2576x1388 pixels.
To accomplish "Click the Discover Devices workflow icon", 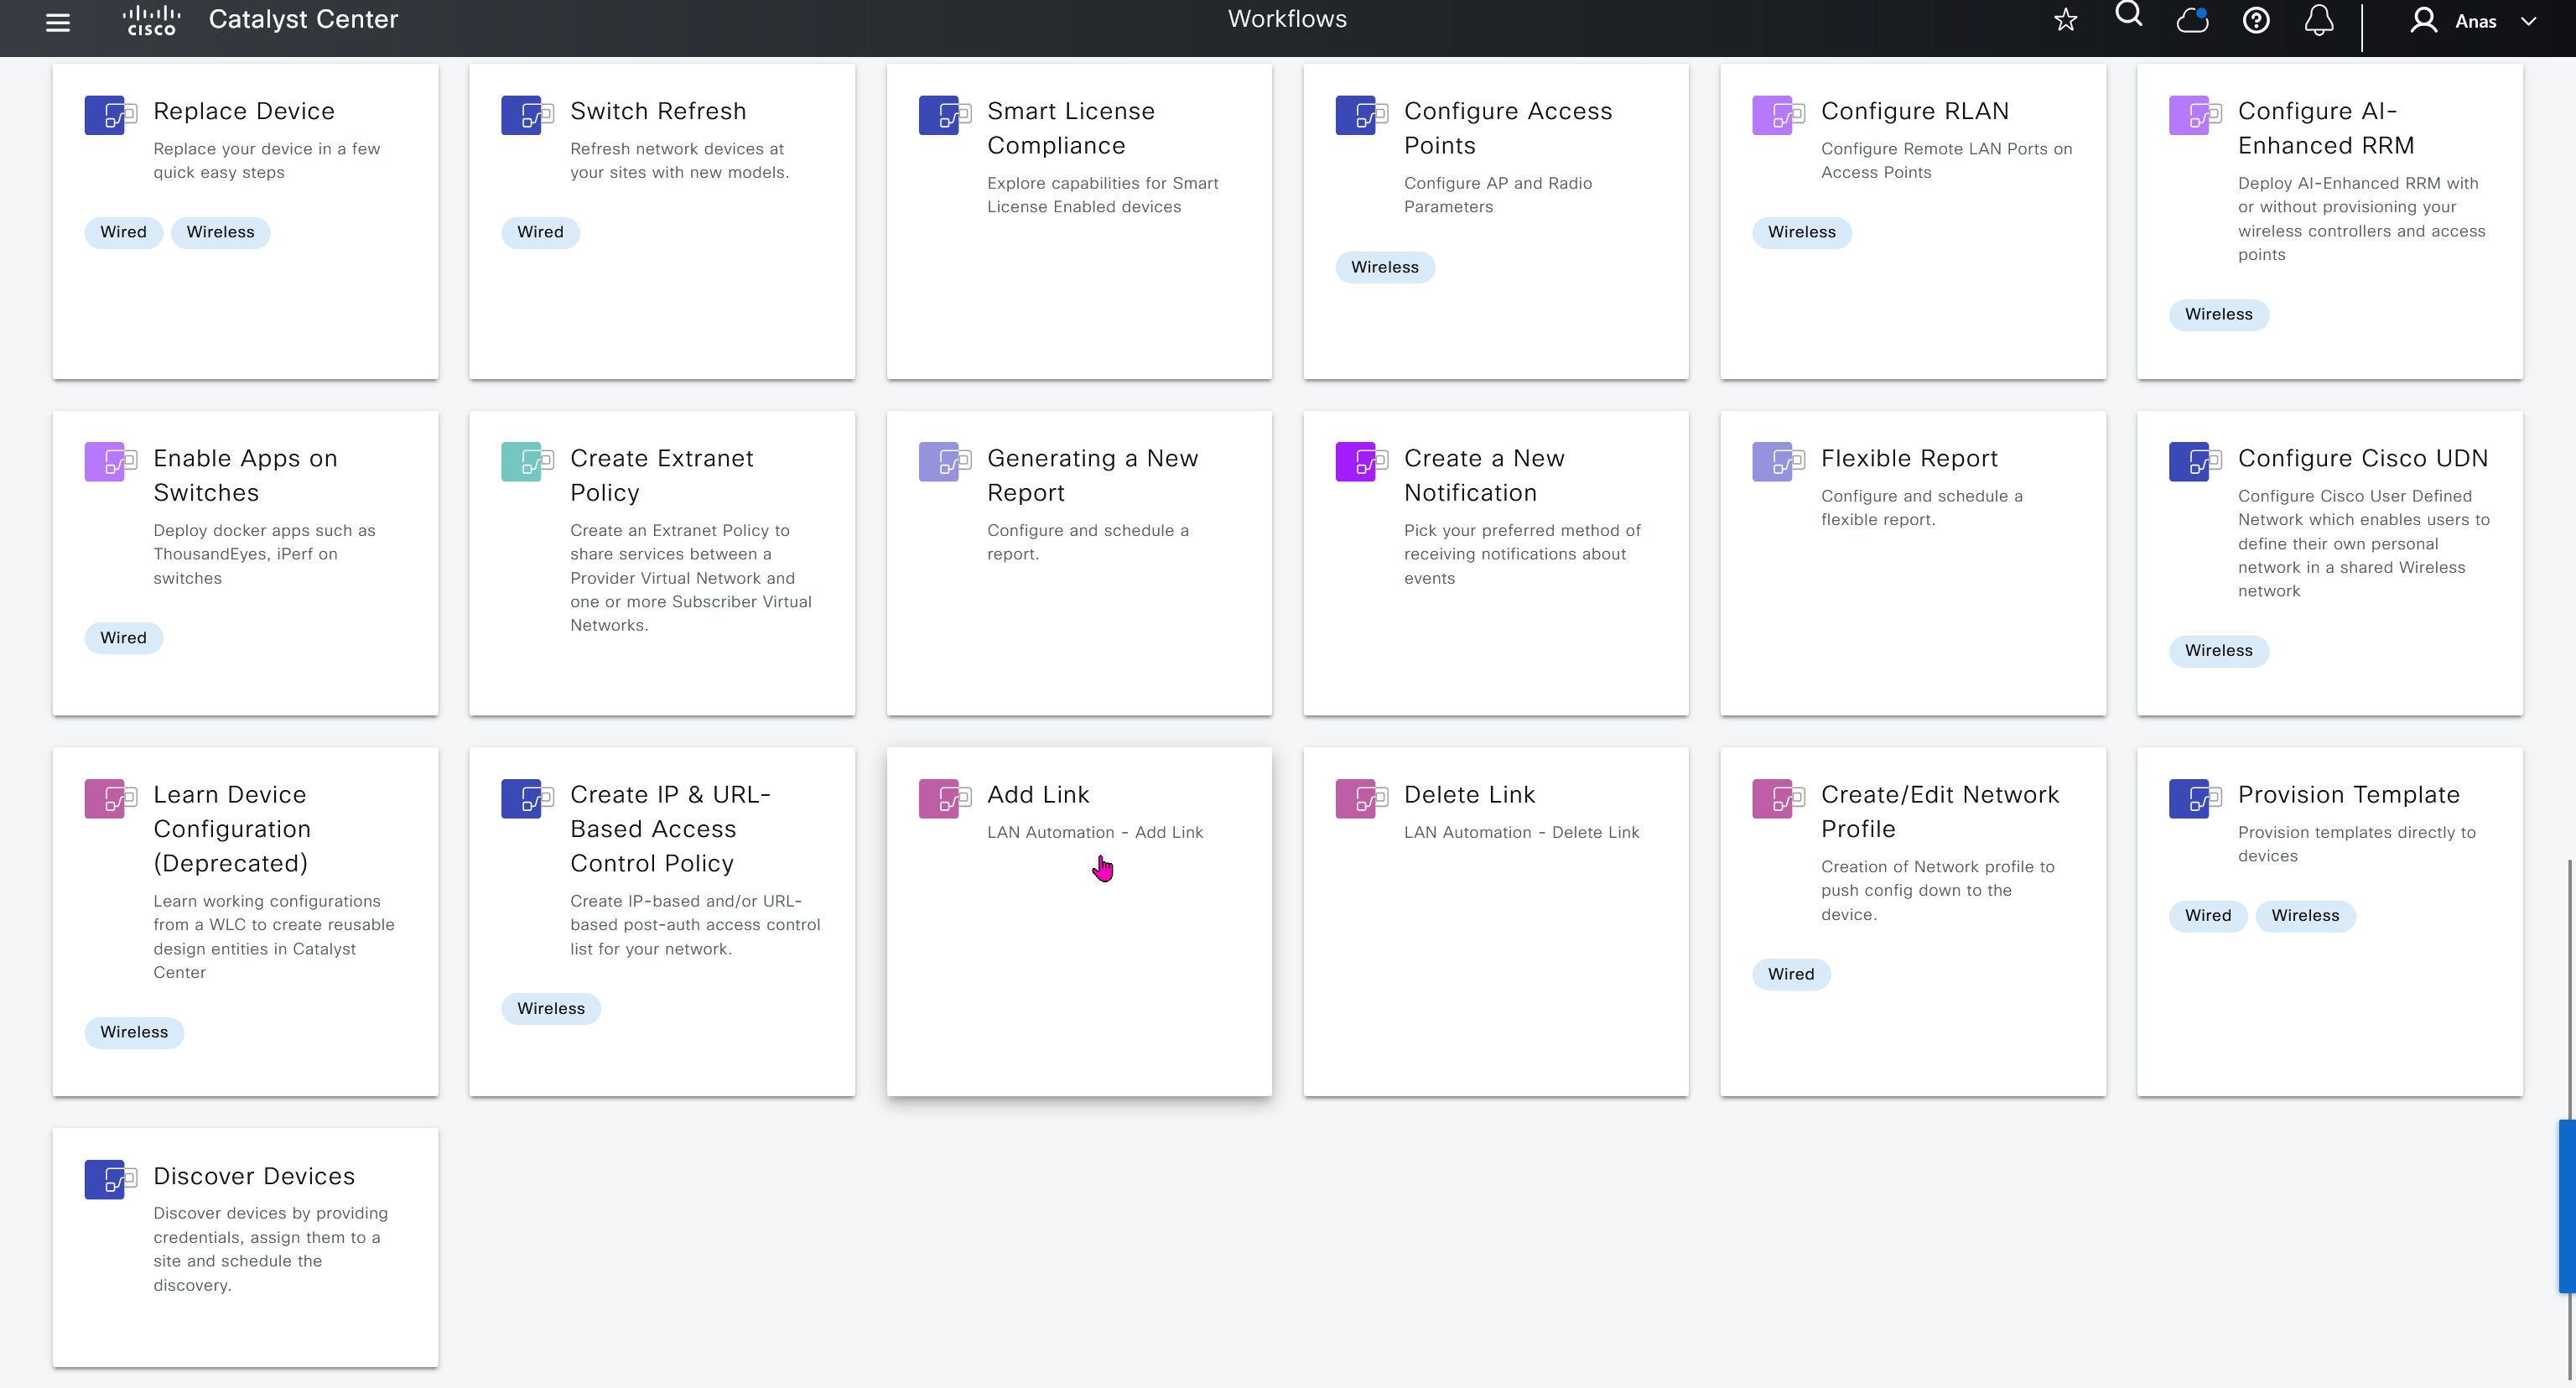I will coord(110,1179).
